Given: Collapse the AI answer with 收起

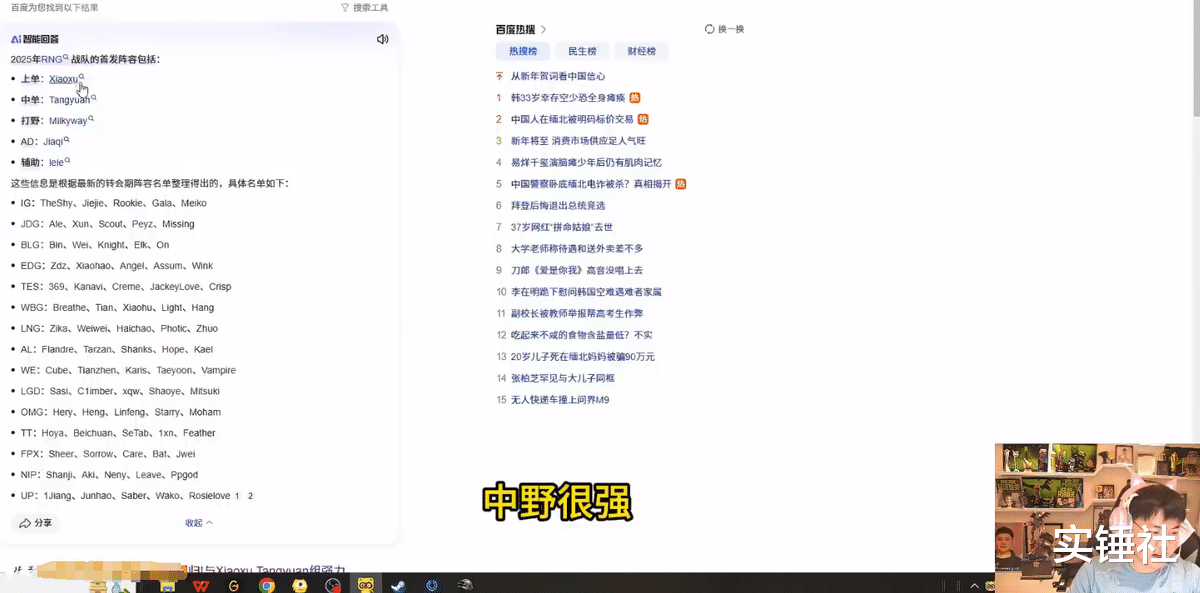Looking at the screenshot, I should coord(199,523).
